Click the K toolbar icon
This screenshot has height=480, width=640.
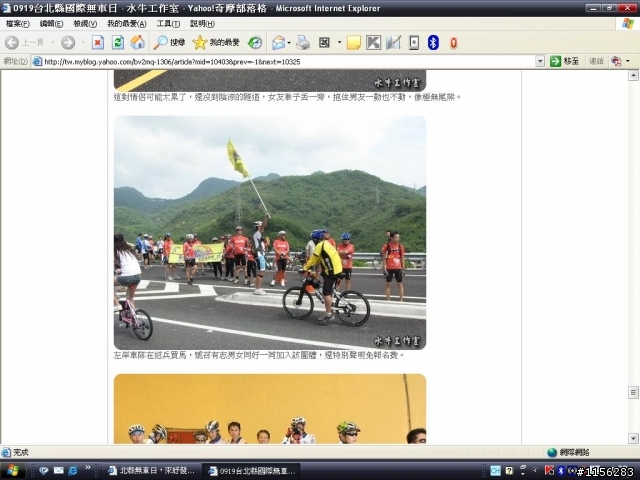click(373, 42)
